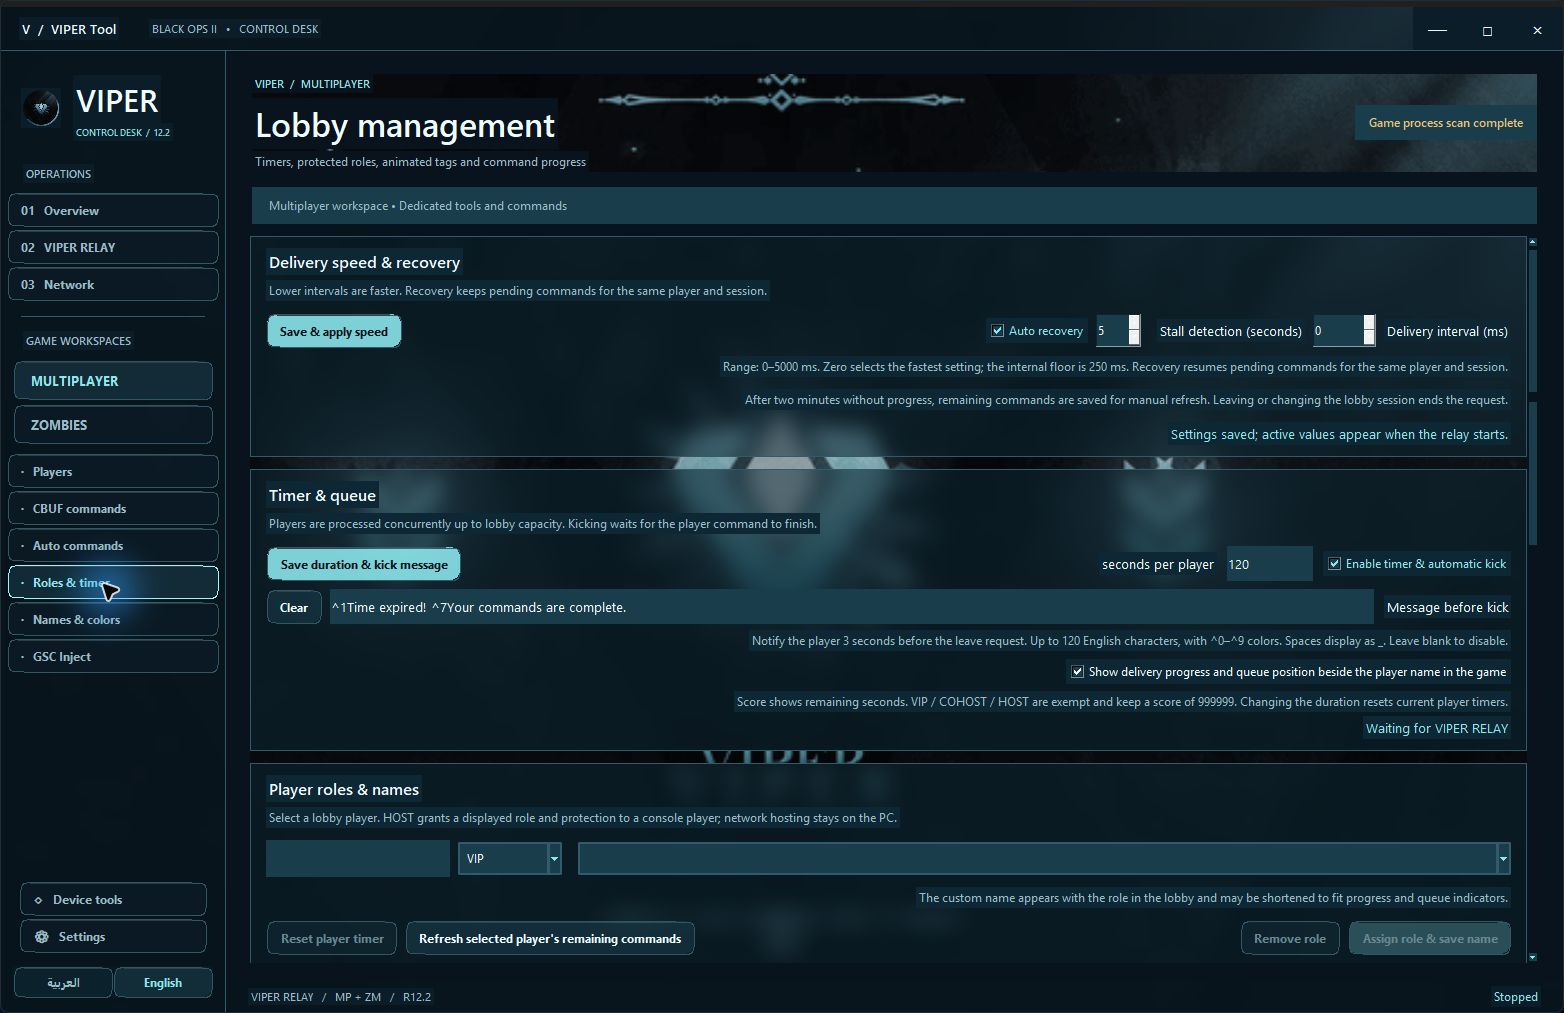Toggle Enable timer & automatic kick checkbox
This screenshot has height=1013, width=1564.
pyautogui.click(x=1334, y=564)
